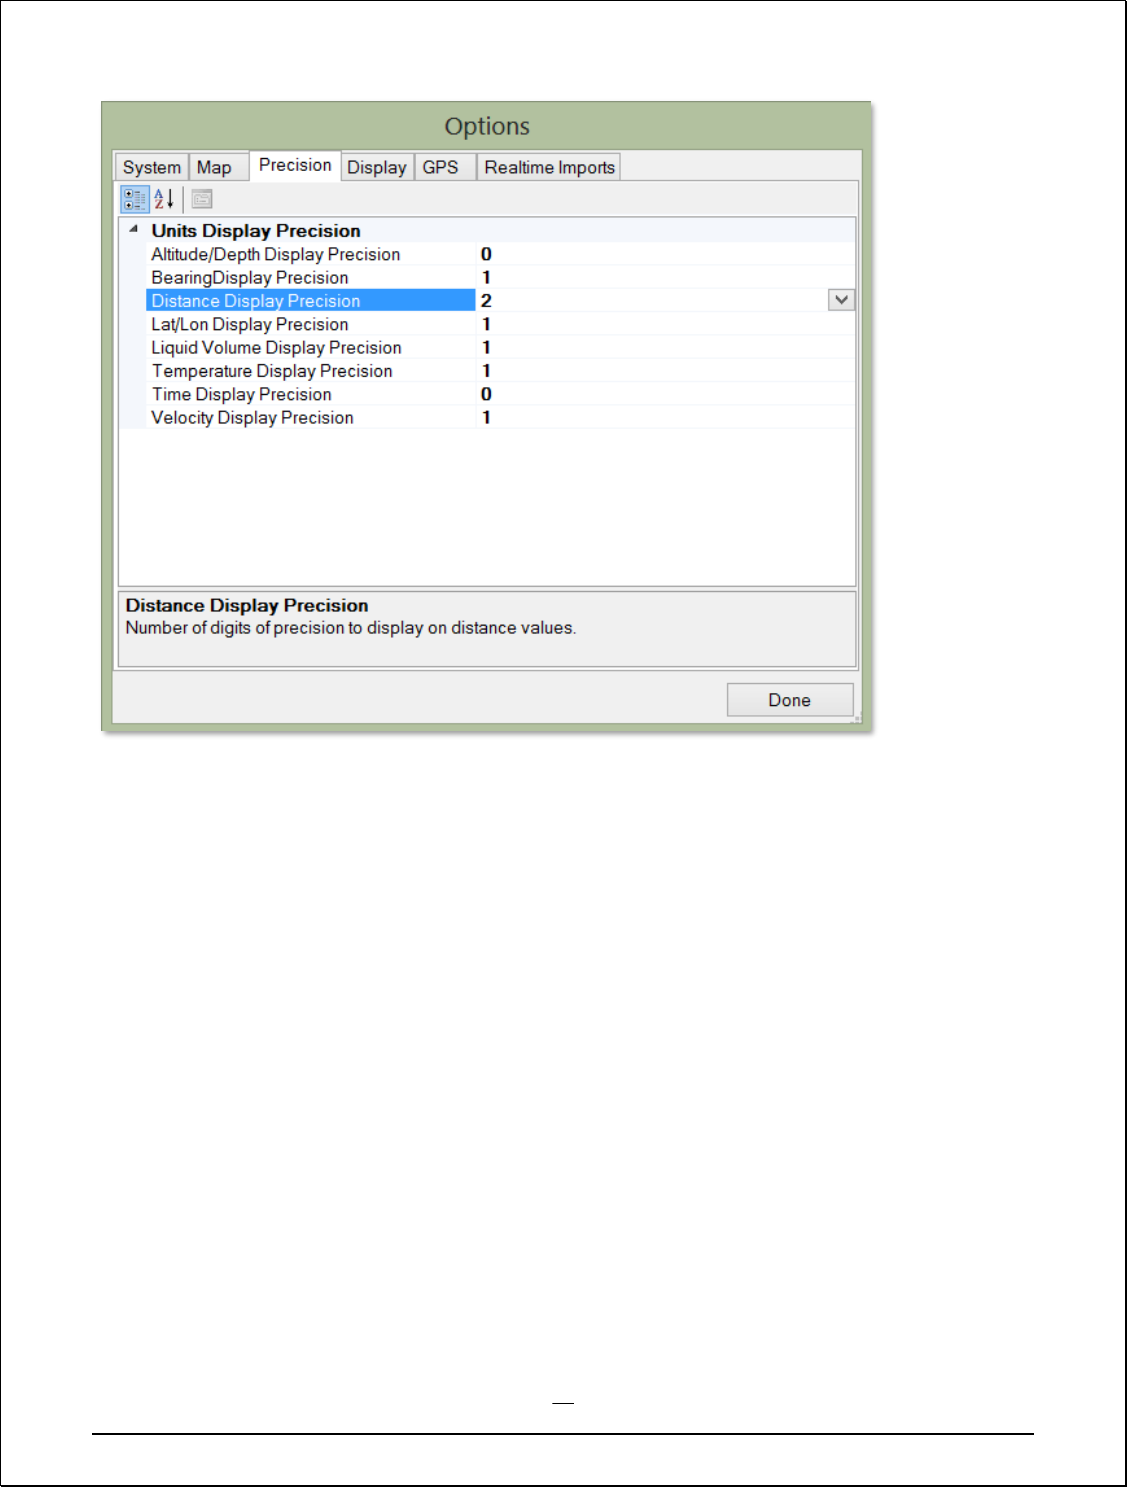Click the Done button

(790, 700)
